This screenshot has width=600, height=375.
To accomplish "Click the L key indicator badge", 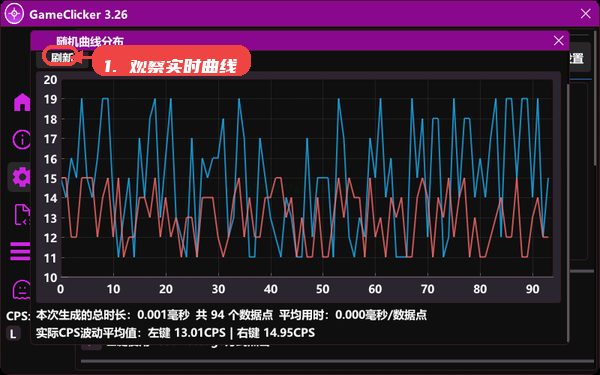I will tap(13, 334).
